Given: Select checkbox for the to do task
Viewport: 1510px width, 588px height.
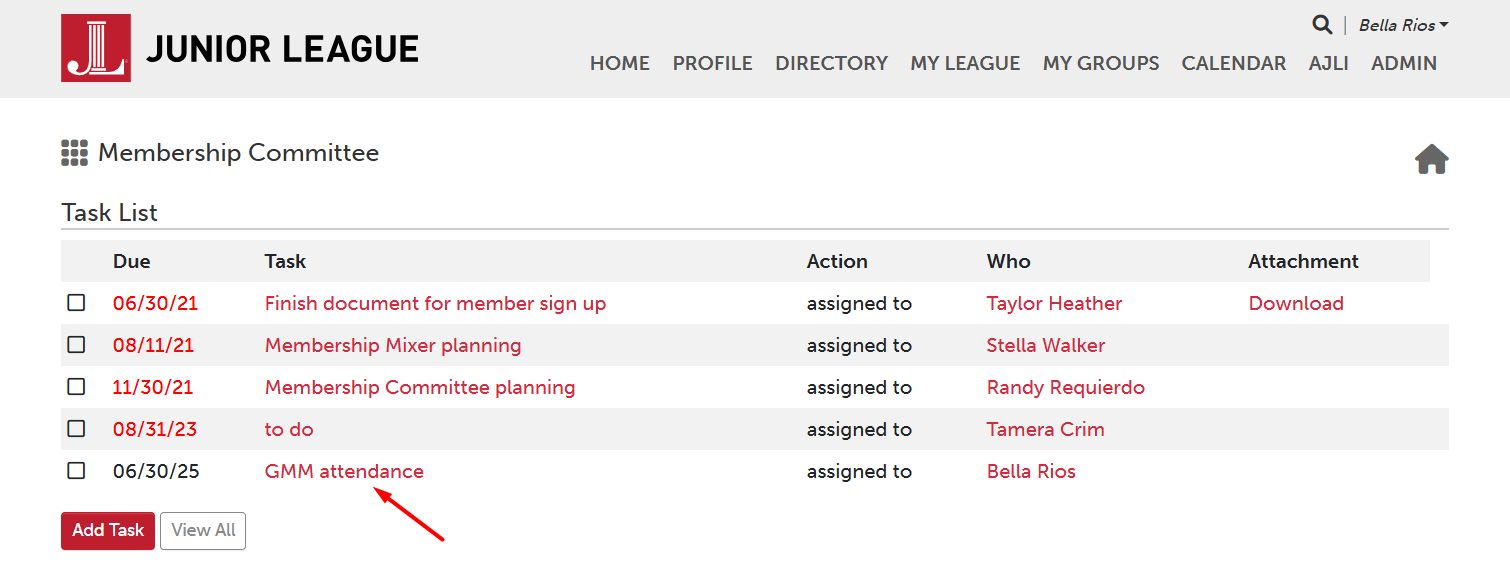Looking at the screenshot, I should pyautogui.click(x=76, y=429).
